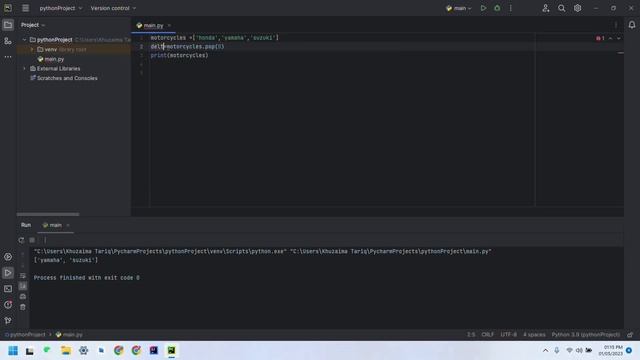The image size is (640, 360).
Task: Select External Libraries in the tree
Action: [x=58, y=69]
